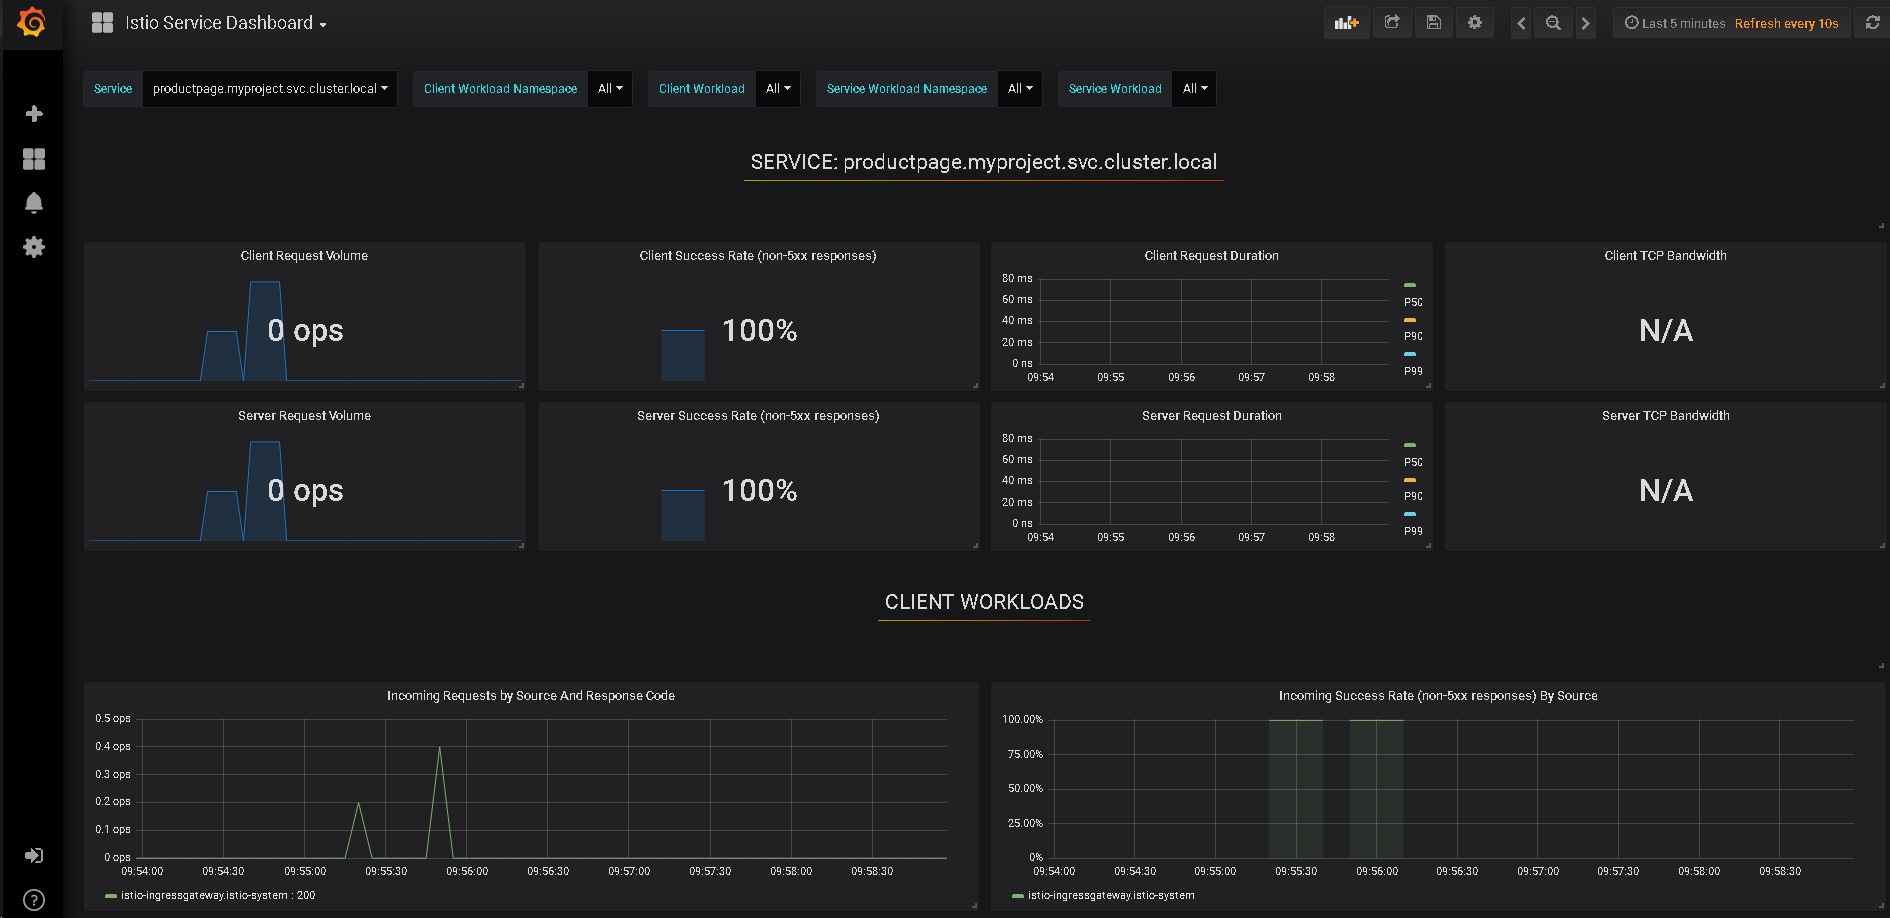Click the N/A value in Server TCP Bandwidth

pyautogui.click(x=1666, y=491)
